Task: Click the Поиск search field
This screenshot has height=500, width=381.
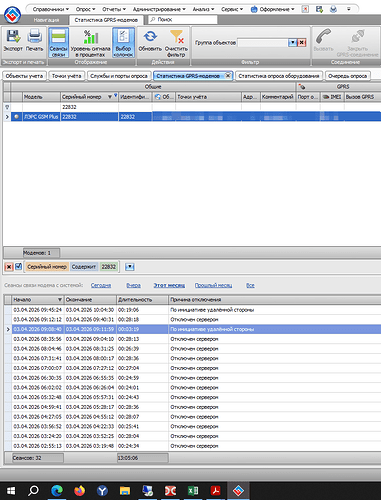Action: (x=183, y=20)
